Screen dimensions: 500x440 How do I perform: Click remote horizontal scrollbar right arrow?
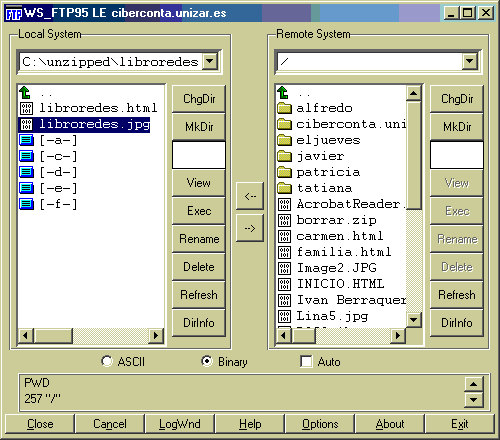[x=397, y=335]
